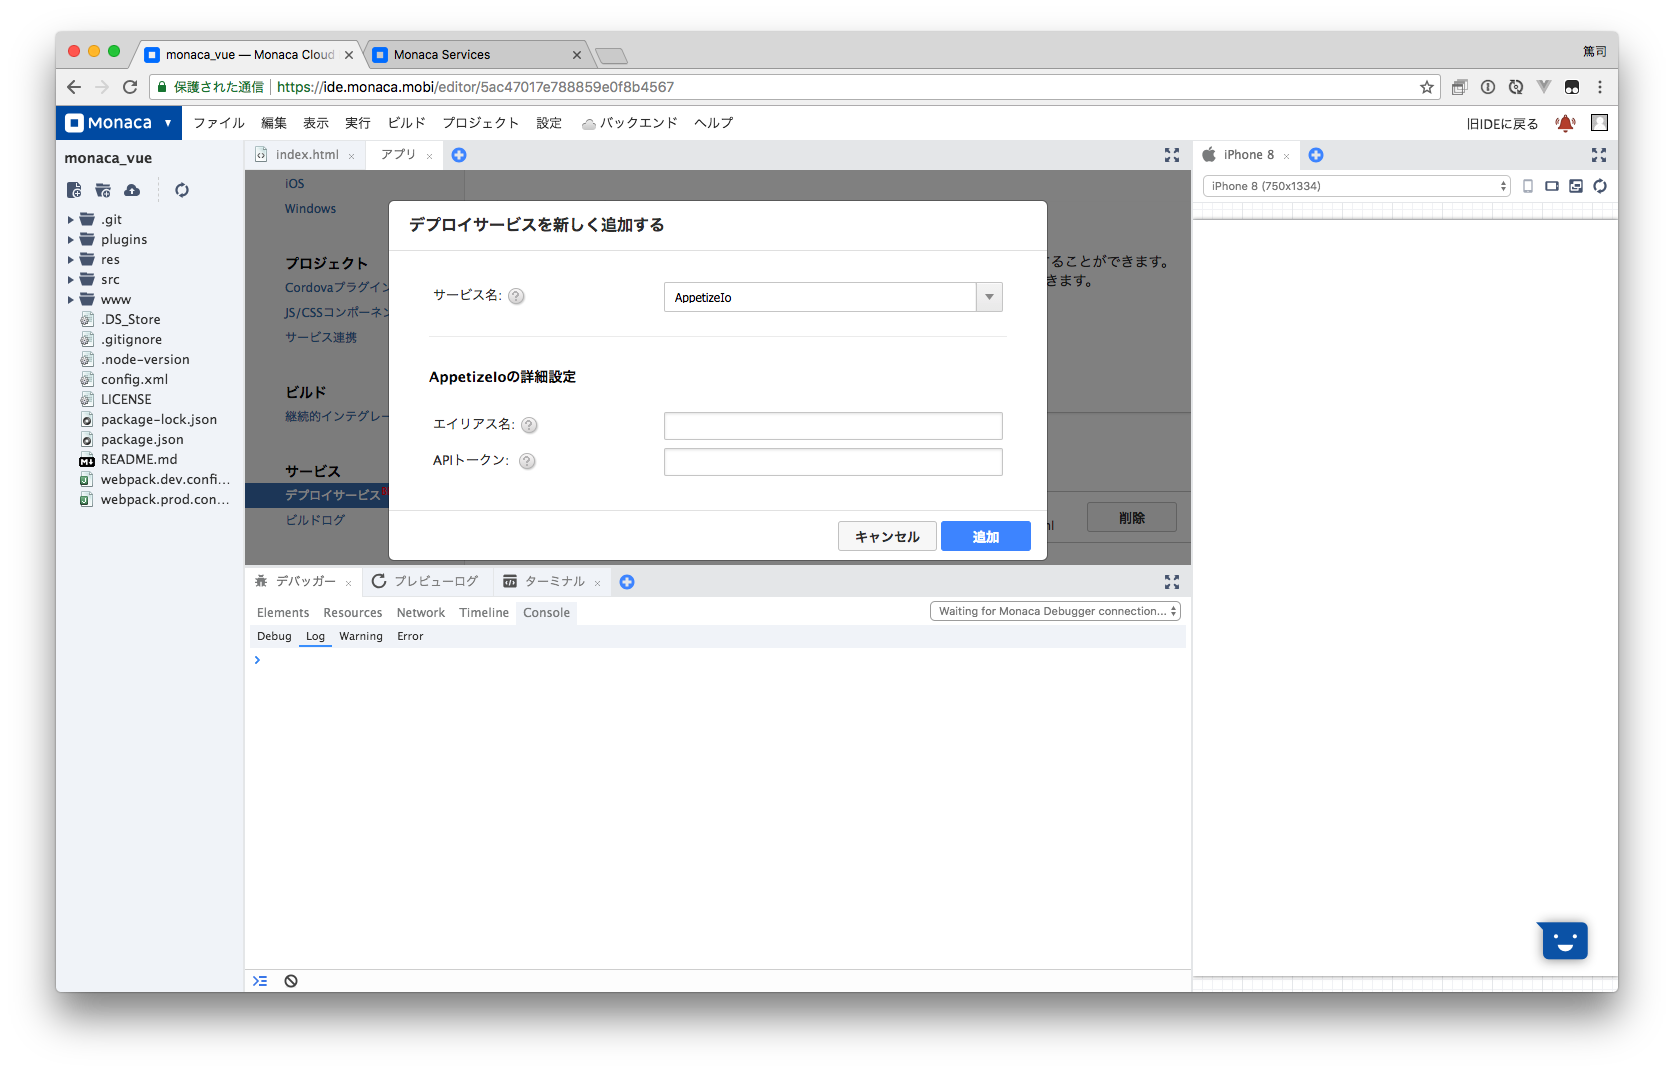The width and height of the screenshot is (1674, 1072).
Task: Show help for エイリアス名 field
Action: pyautogui.click(x=529, y=425)
